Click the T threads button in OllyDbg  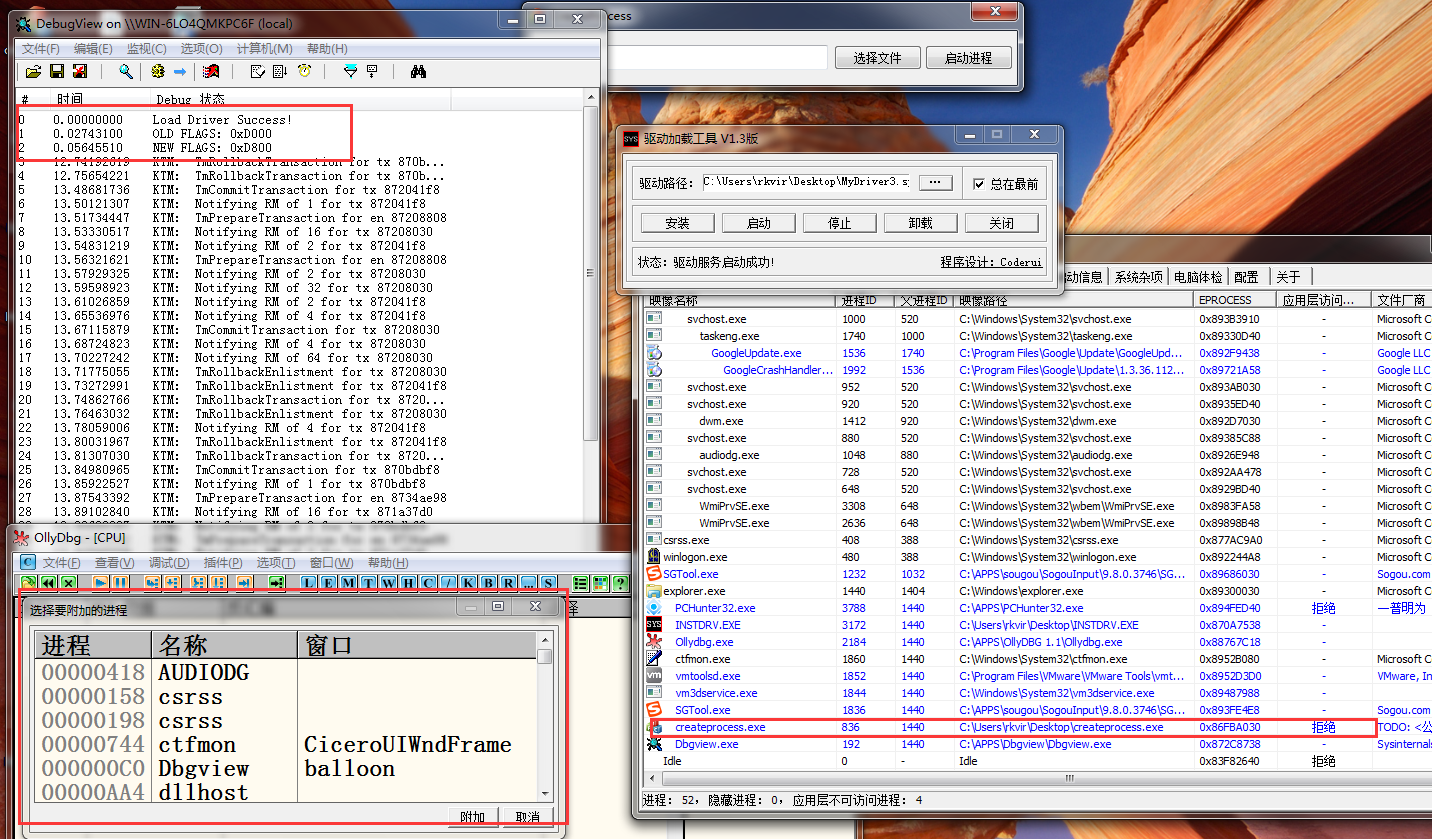(x=368, y=582)
